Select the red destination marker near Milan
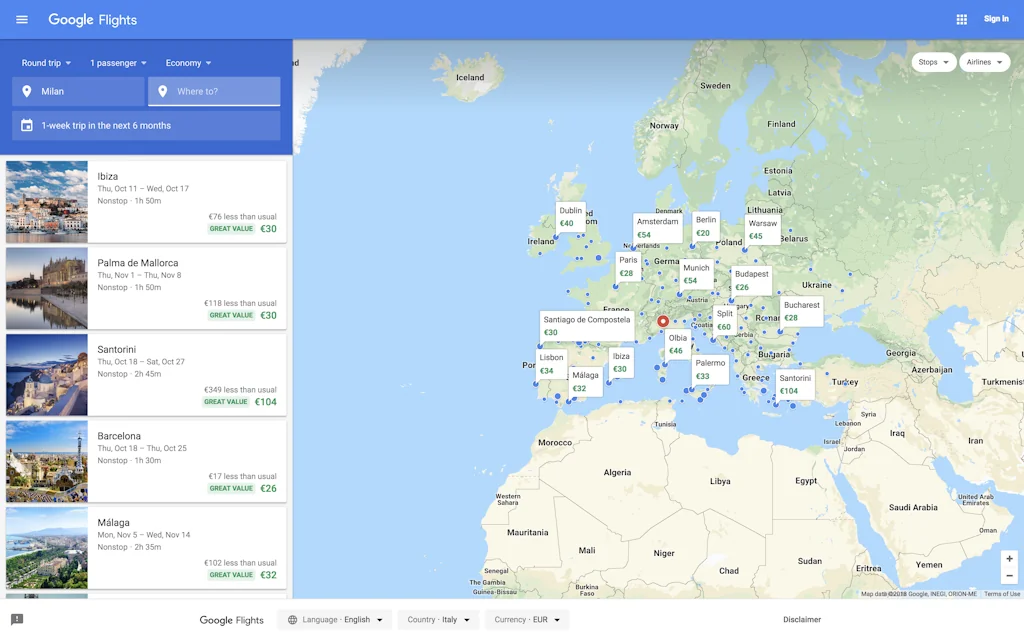The height and width of the screenshot is (640, 1024). [x=662, y=321]
